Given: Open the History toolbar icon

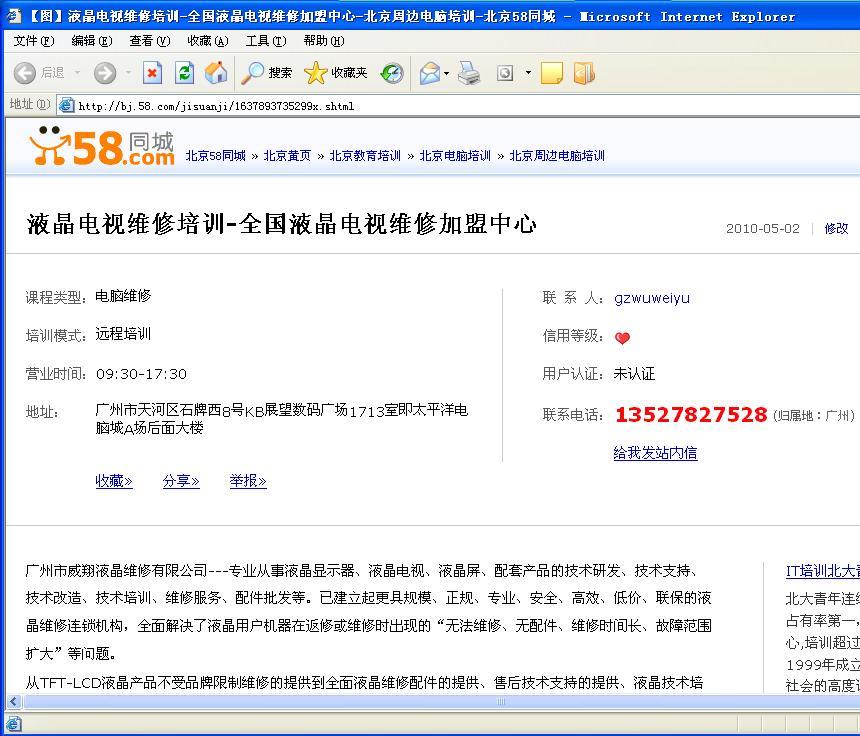Looking at the screenshot, I should click(392, 73).
